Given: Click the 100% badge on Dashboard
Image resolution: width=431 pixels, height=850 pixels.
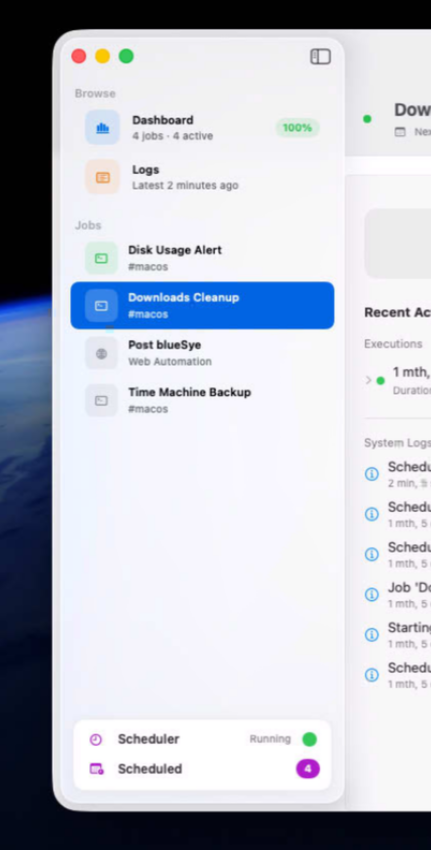Looking at the screenshot, I should [x=298, y=128].
